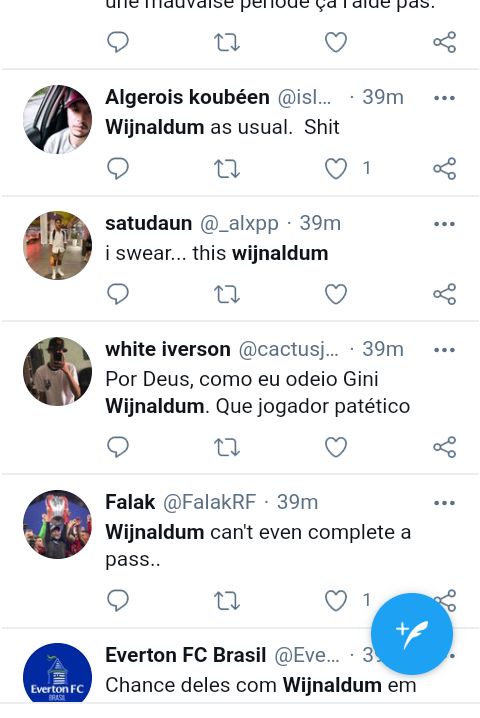Compose a new tweet with floating button
The image size is (480, 718).
(412, 634)
